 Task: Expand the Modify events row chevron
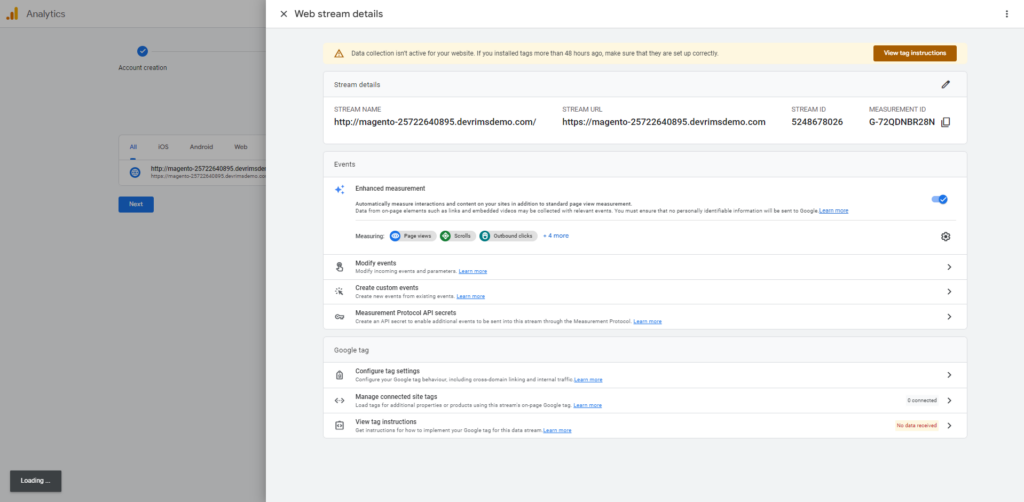(x=949, y=267)
